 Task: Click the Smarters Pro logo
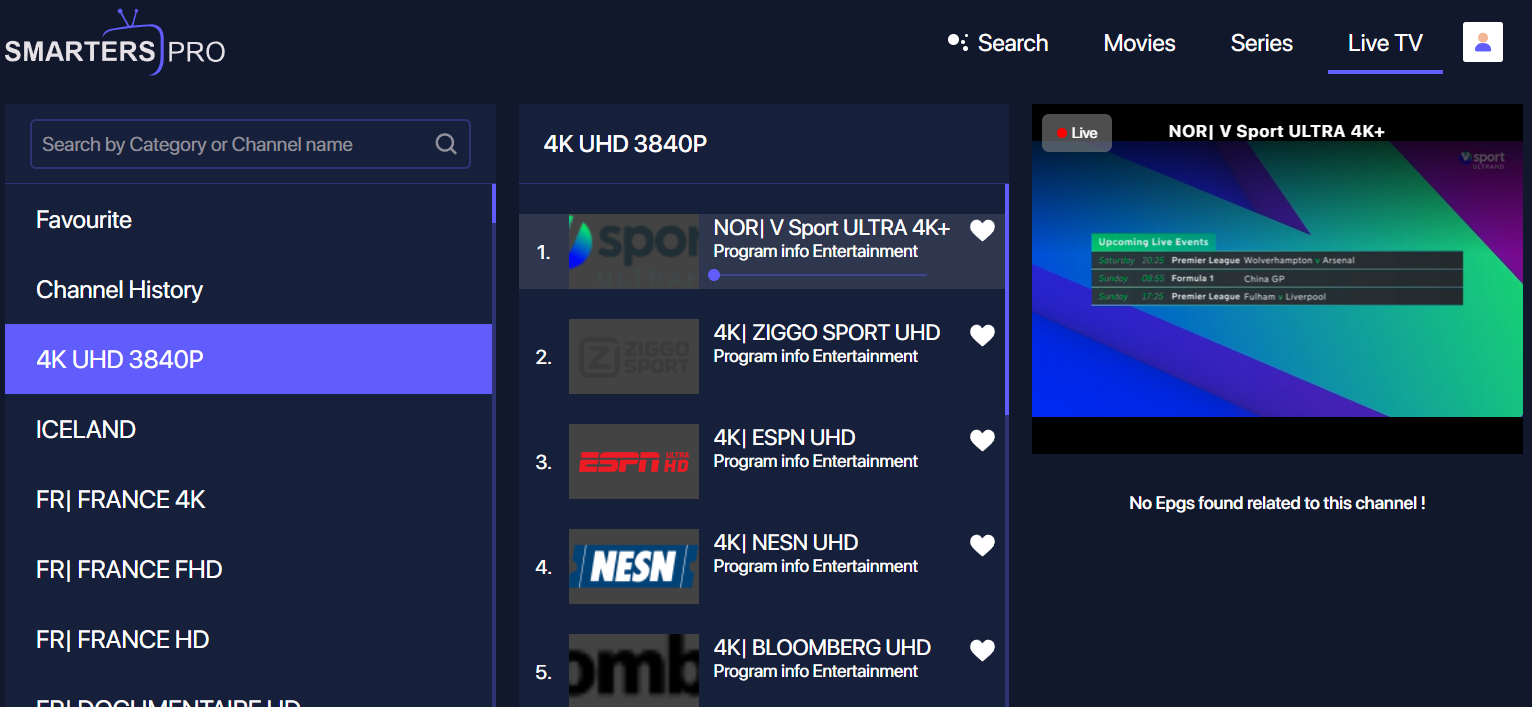[113, 42]
